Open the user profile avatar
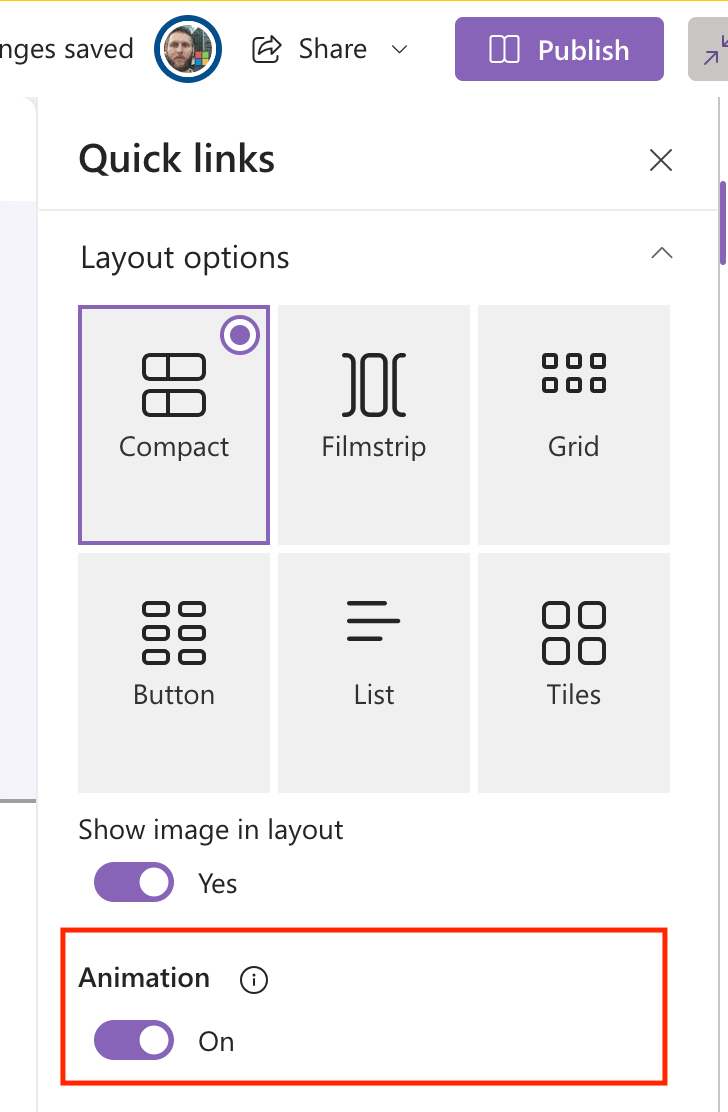The width and height of the screenshot is (728, 1112). click(188, 49)
